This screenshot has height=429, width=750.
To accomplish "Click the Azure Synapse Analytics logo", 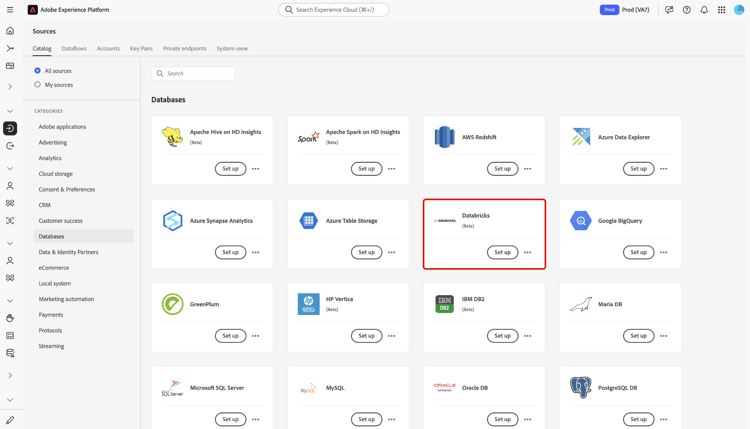I will [172, 220].
